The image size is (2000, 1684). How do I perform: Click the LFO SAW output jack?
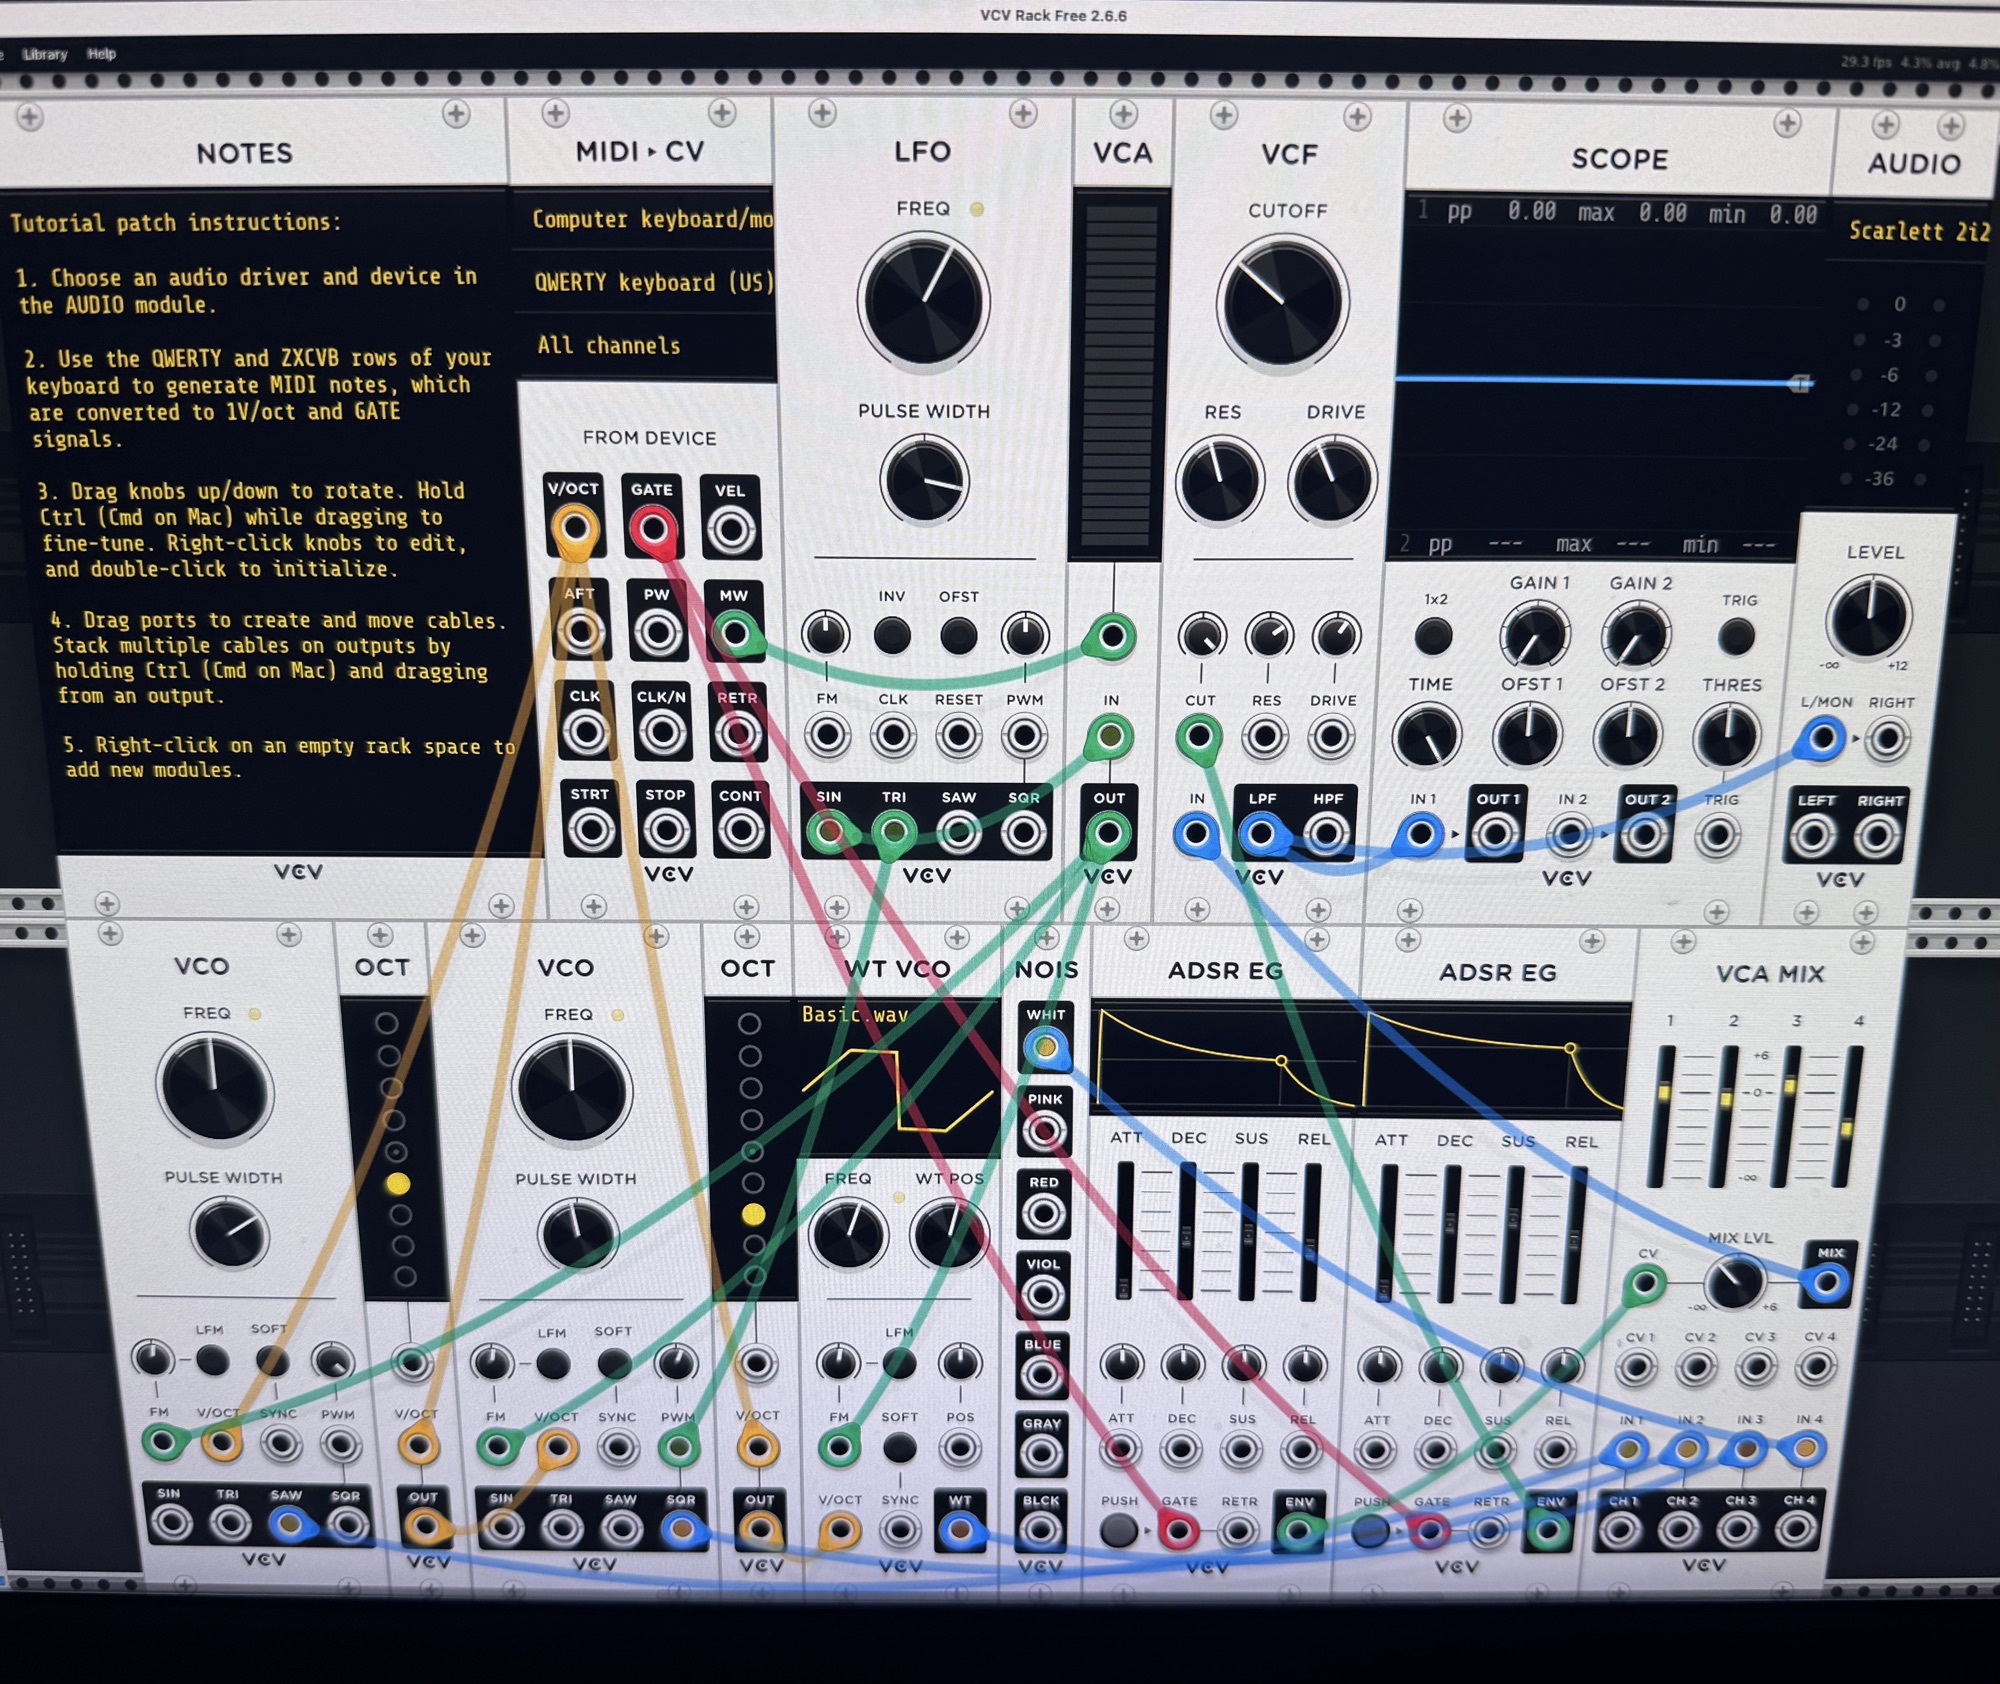pos(958,833)
